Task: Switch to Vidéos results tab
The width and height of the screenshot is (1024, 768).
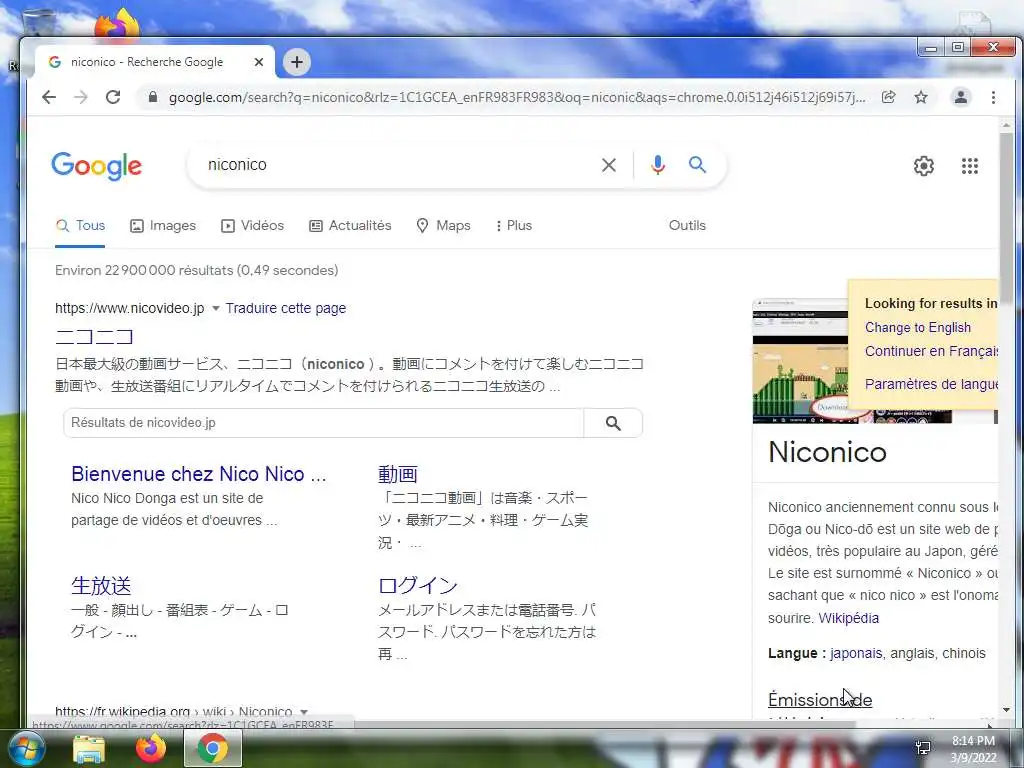Action: click(252, 225)
